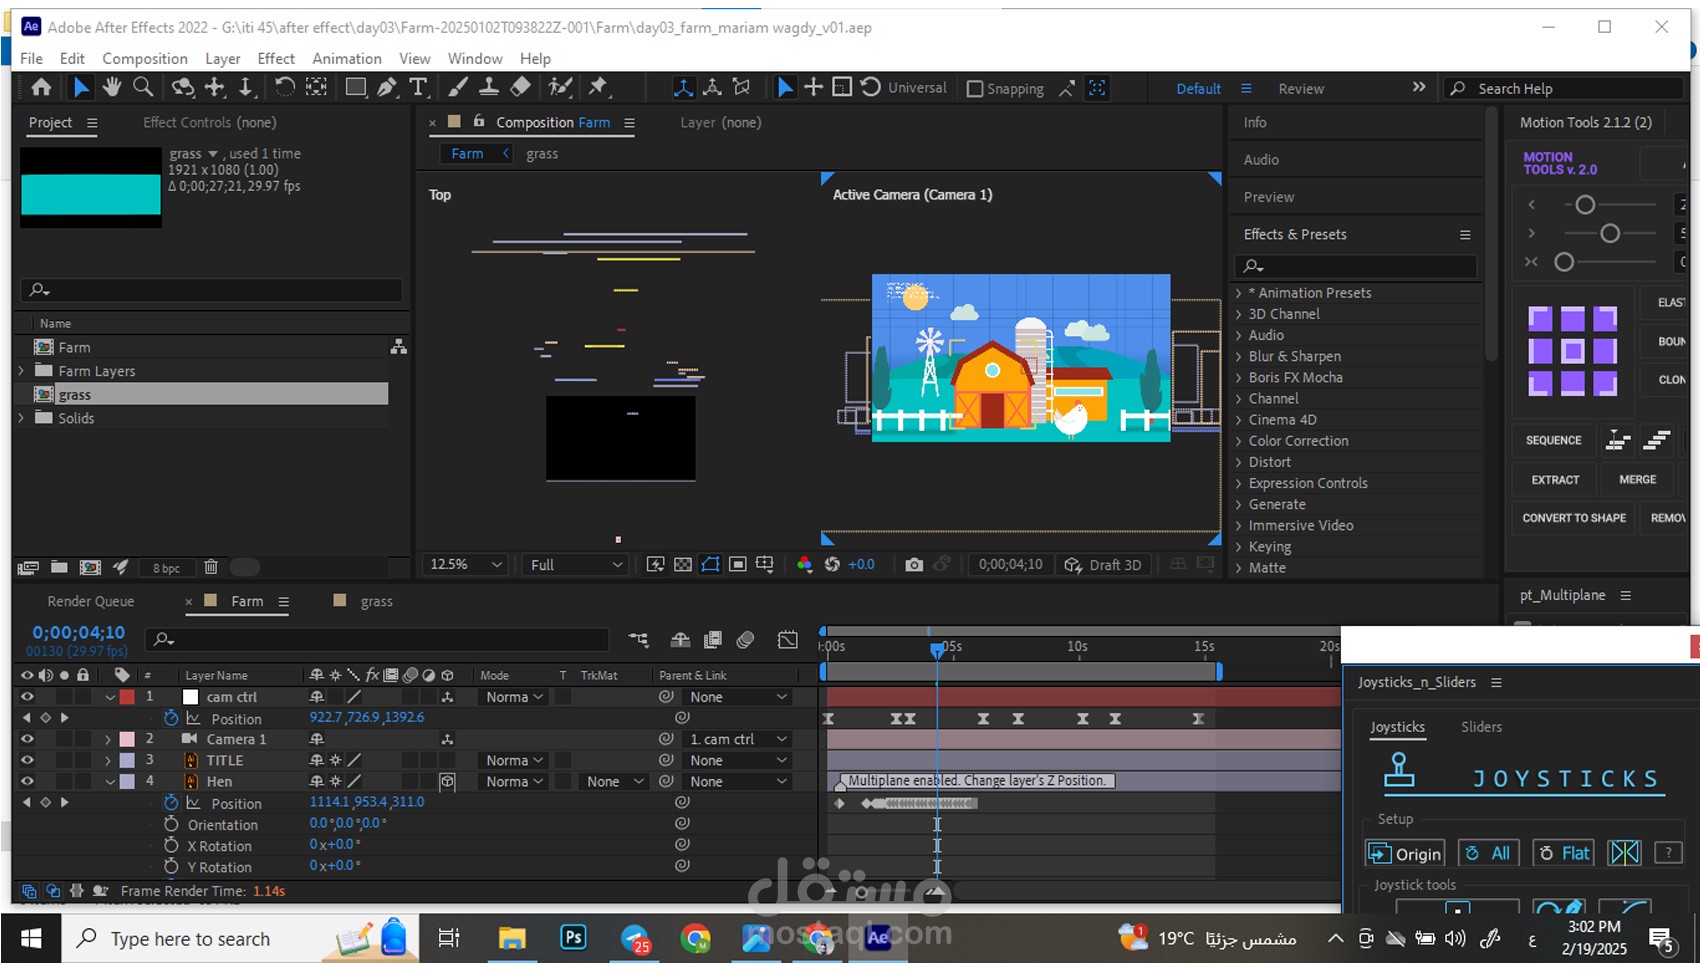Pick the Pen tool
Screen dimensions: 1700x970
(387, 88)
